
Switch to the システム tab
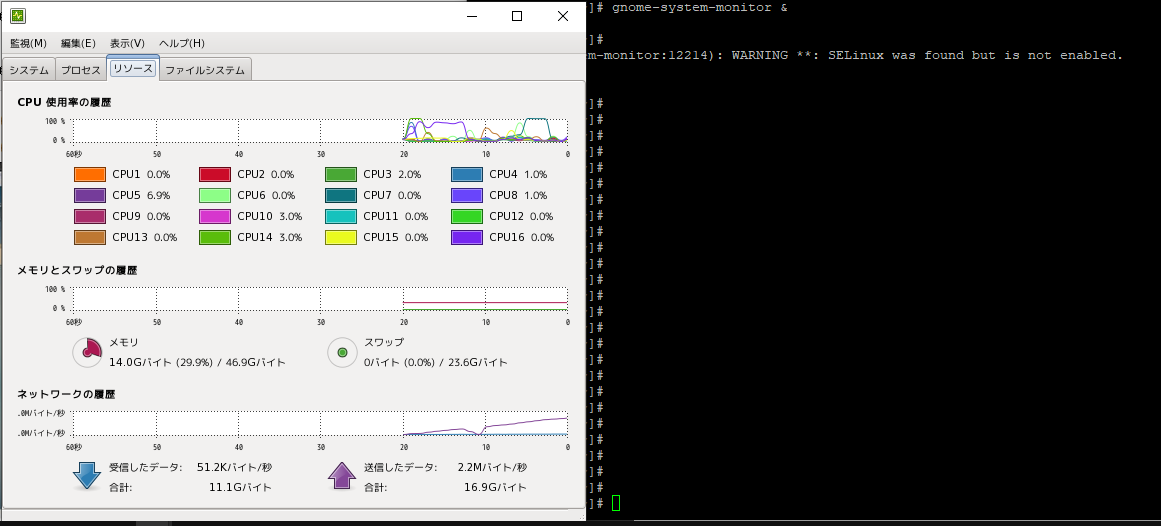[29, 70]
